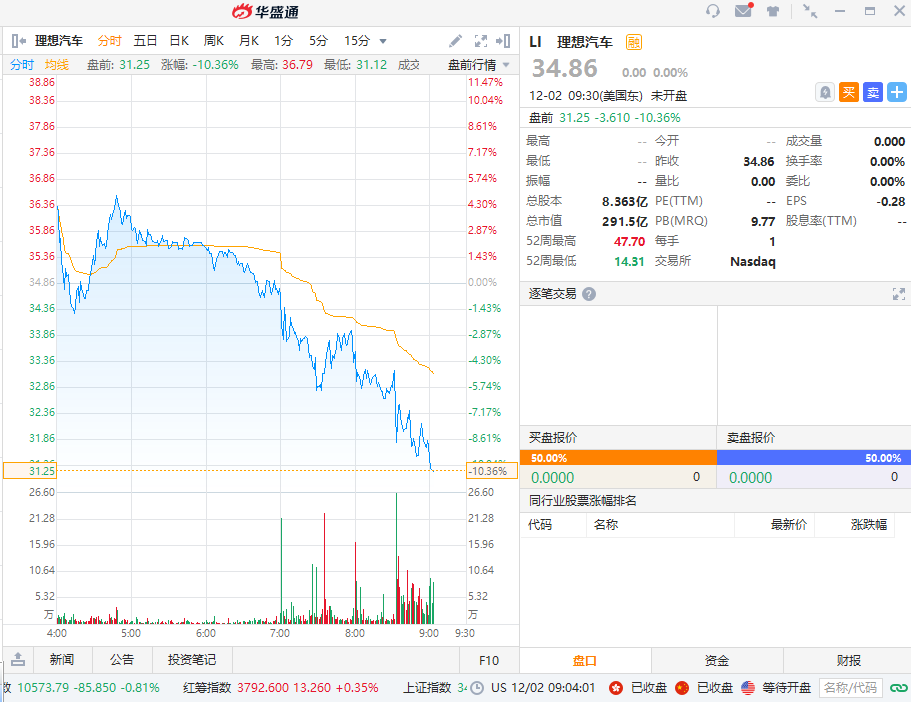Viewport: 911px width, 702px height.
Task: Open the messages envelope icon
Action: click(744, 10)
